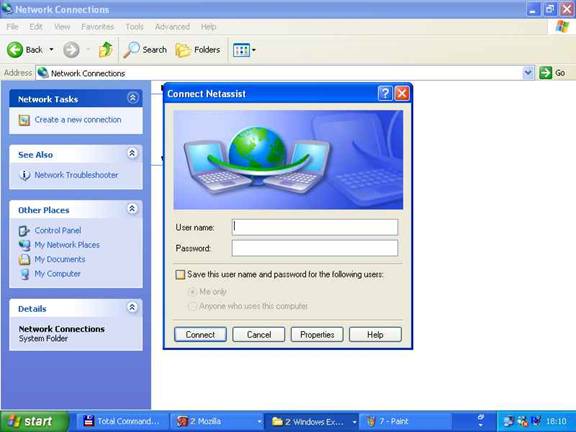Screen dimensions: 576x432
Task: Open the Search pane
Action: pyautogui.click(x=145, y=50)
